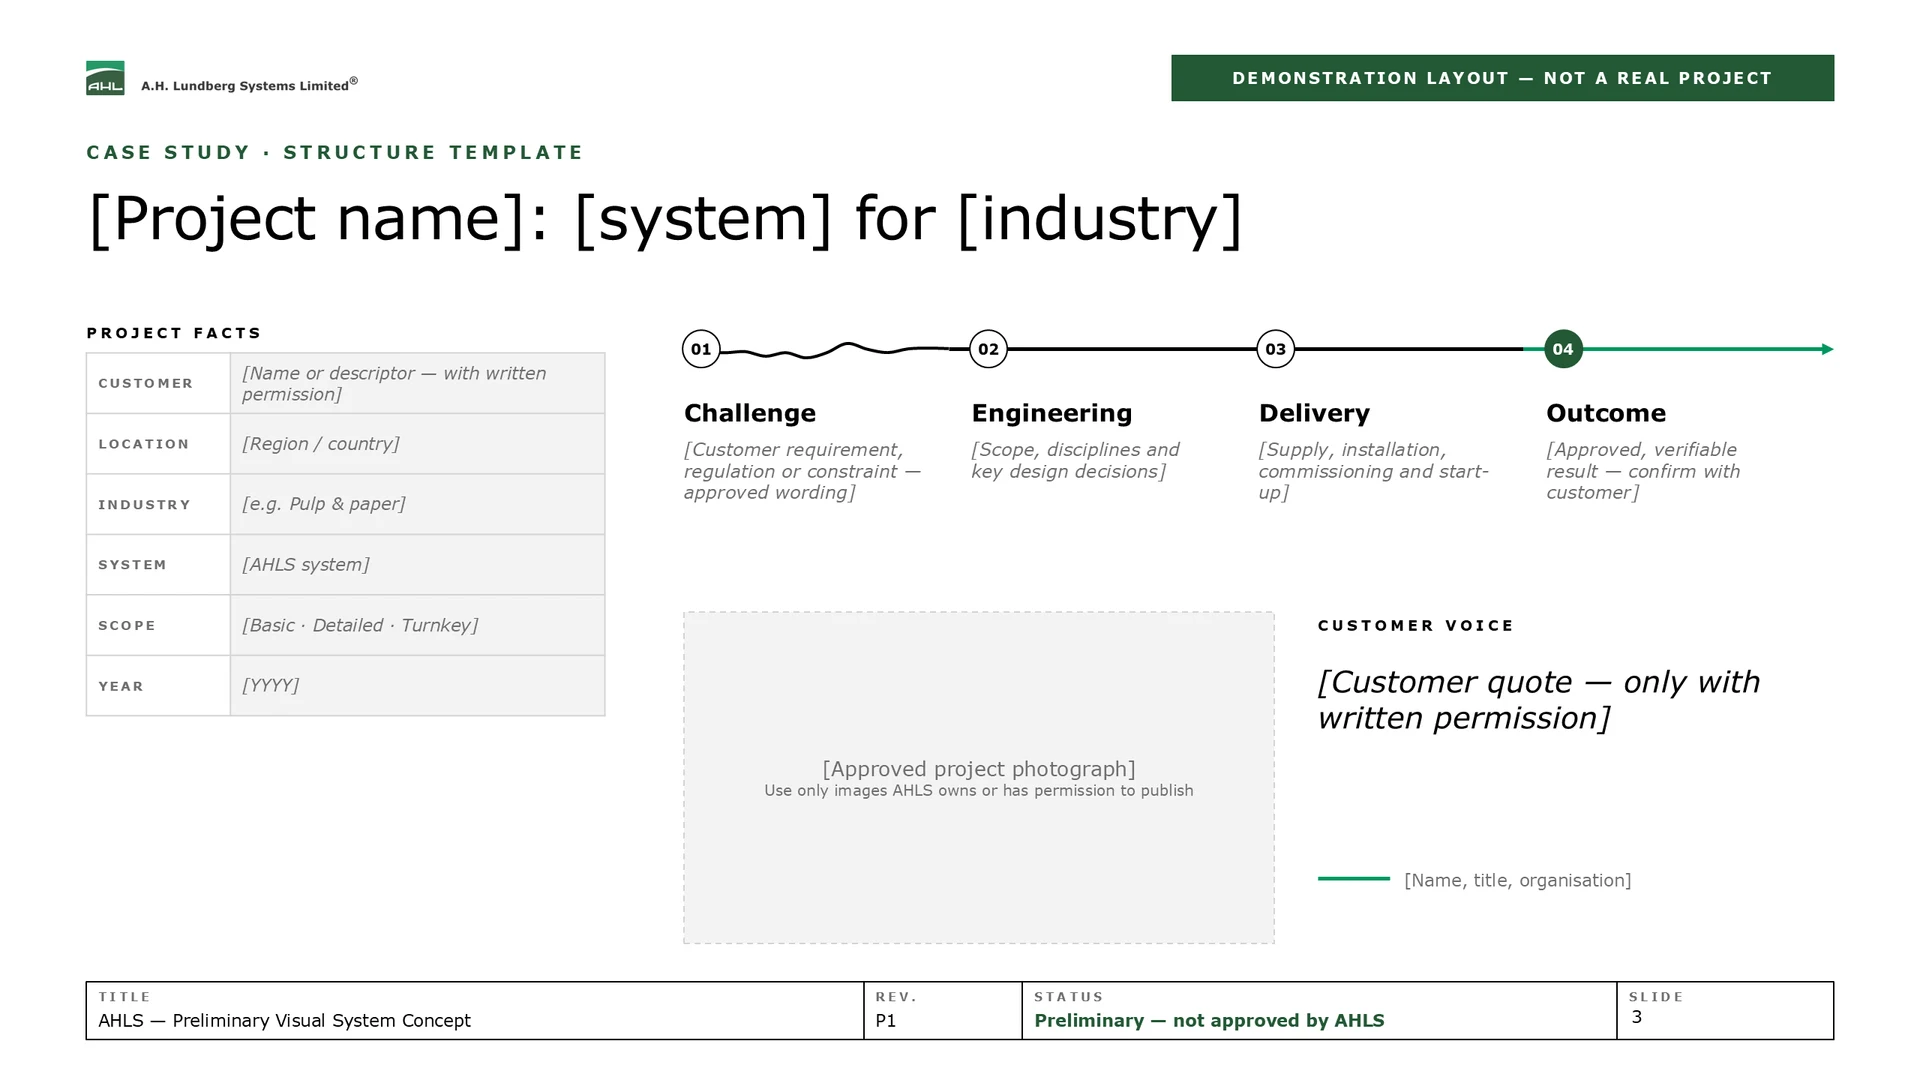
Task: Click the 'e.g. Pulp & paper' cell
Action: pyautogui.click(x=418, y=504)
